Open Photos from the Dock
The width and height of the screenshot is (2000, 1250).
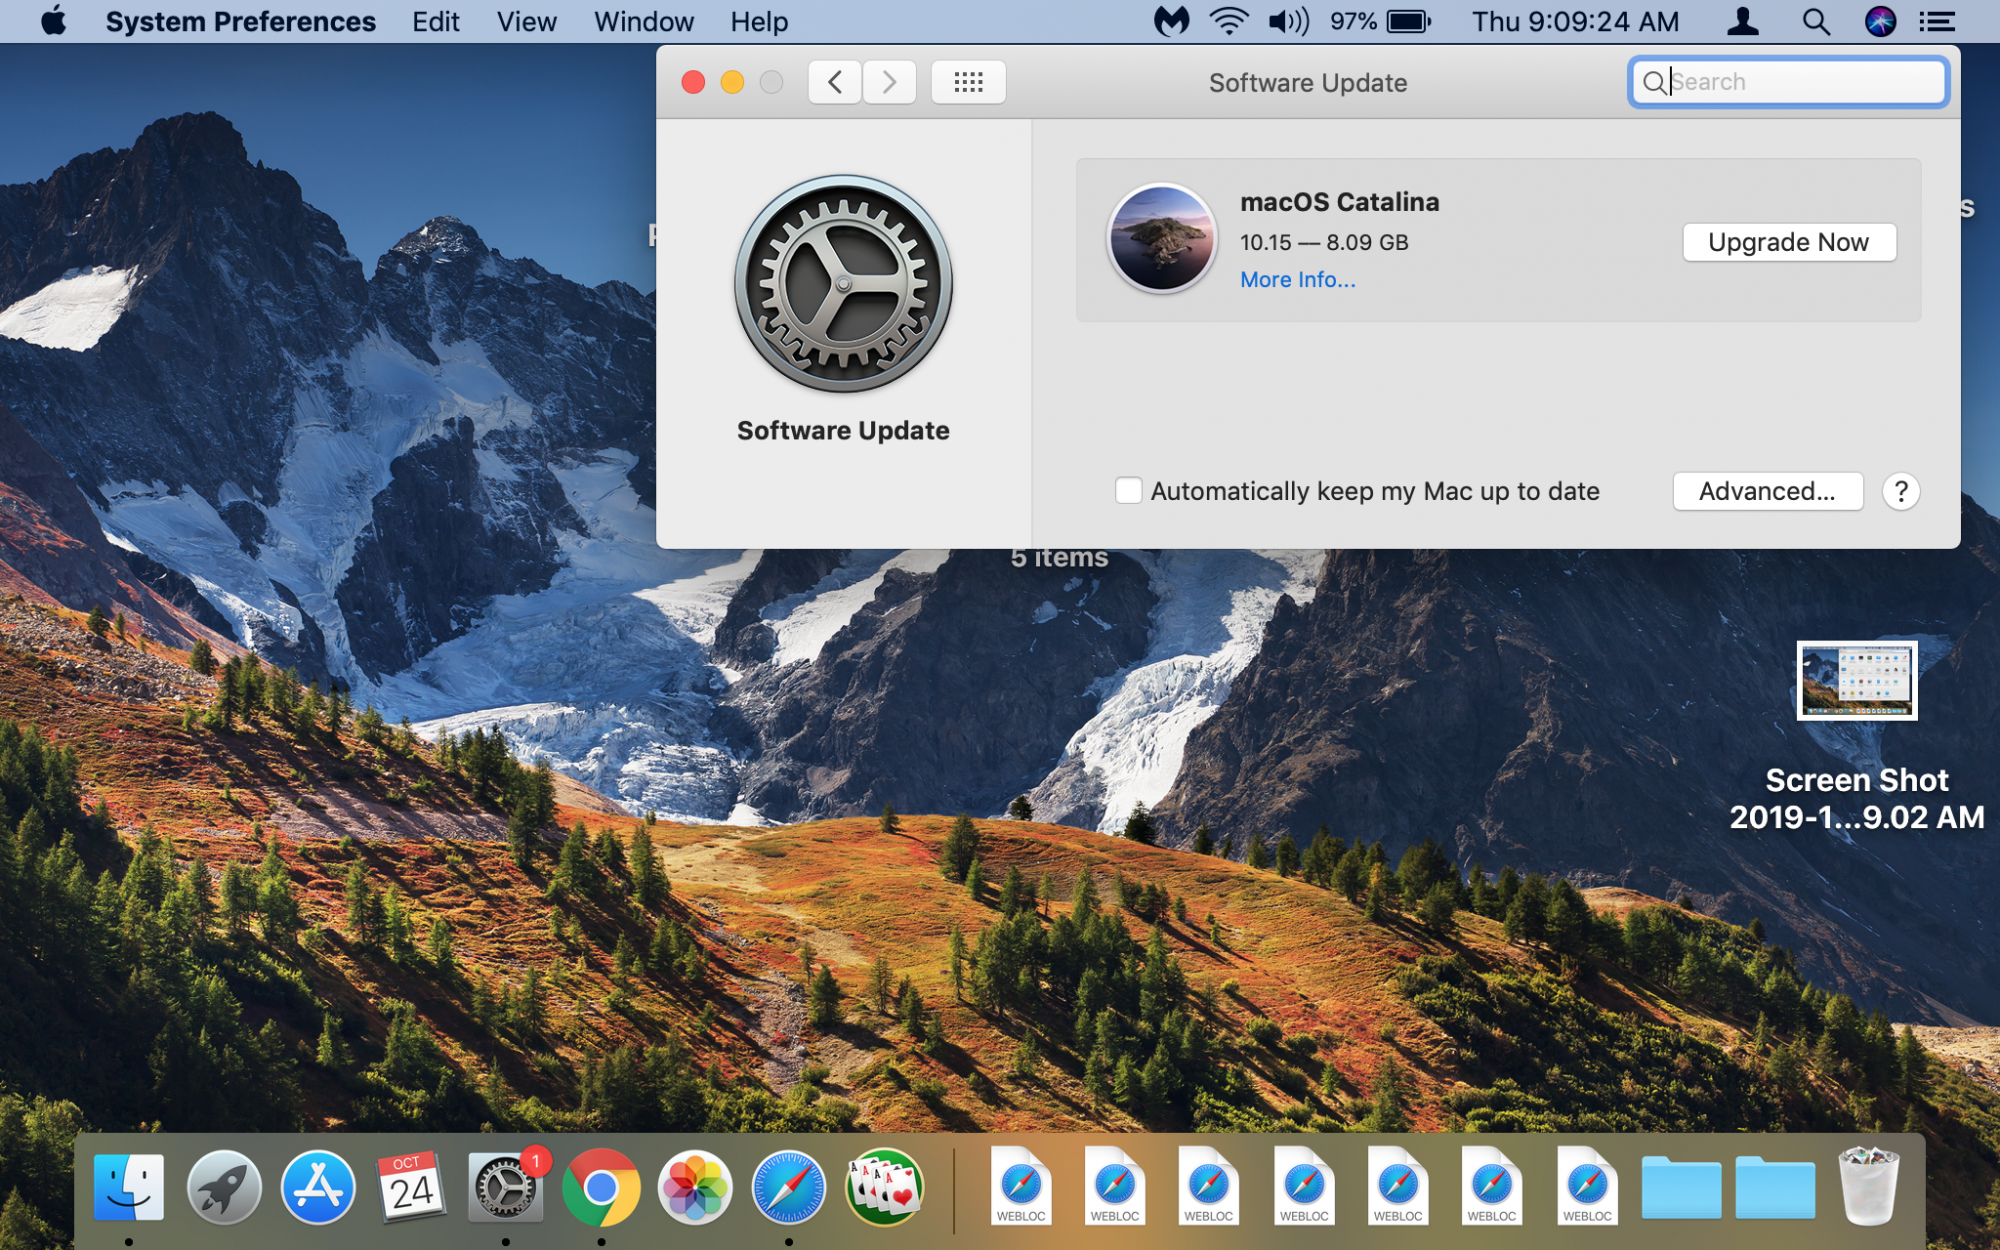pyautogui.click(x=695, y=1187)
